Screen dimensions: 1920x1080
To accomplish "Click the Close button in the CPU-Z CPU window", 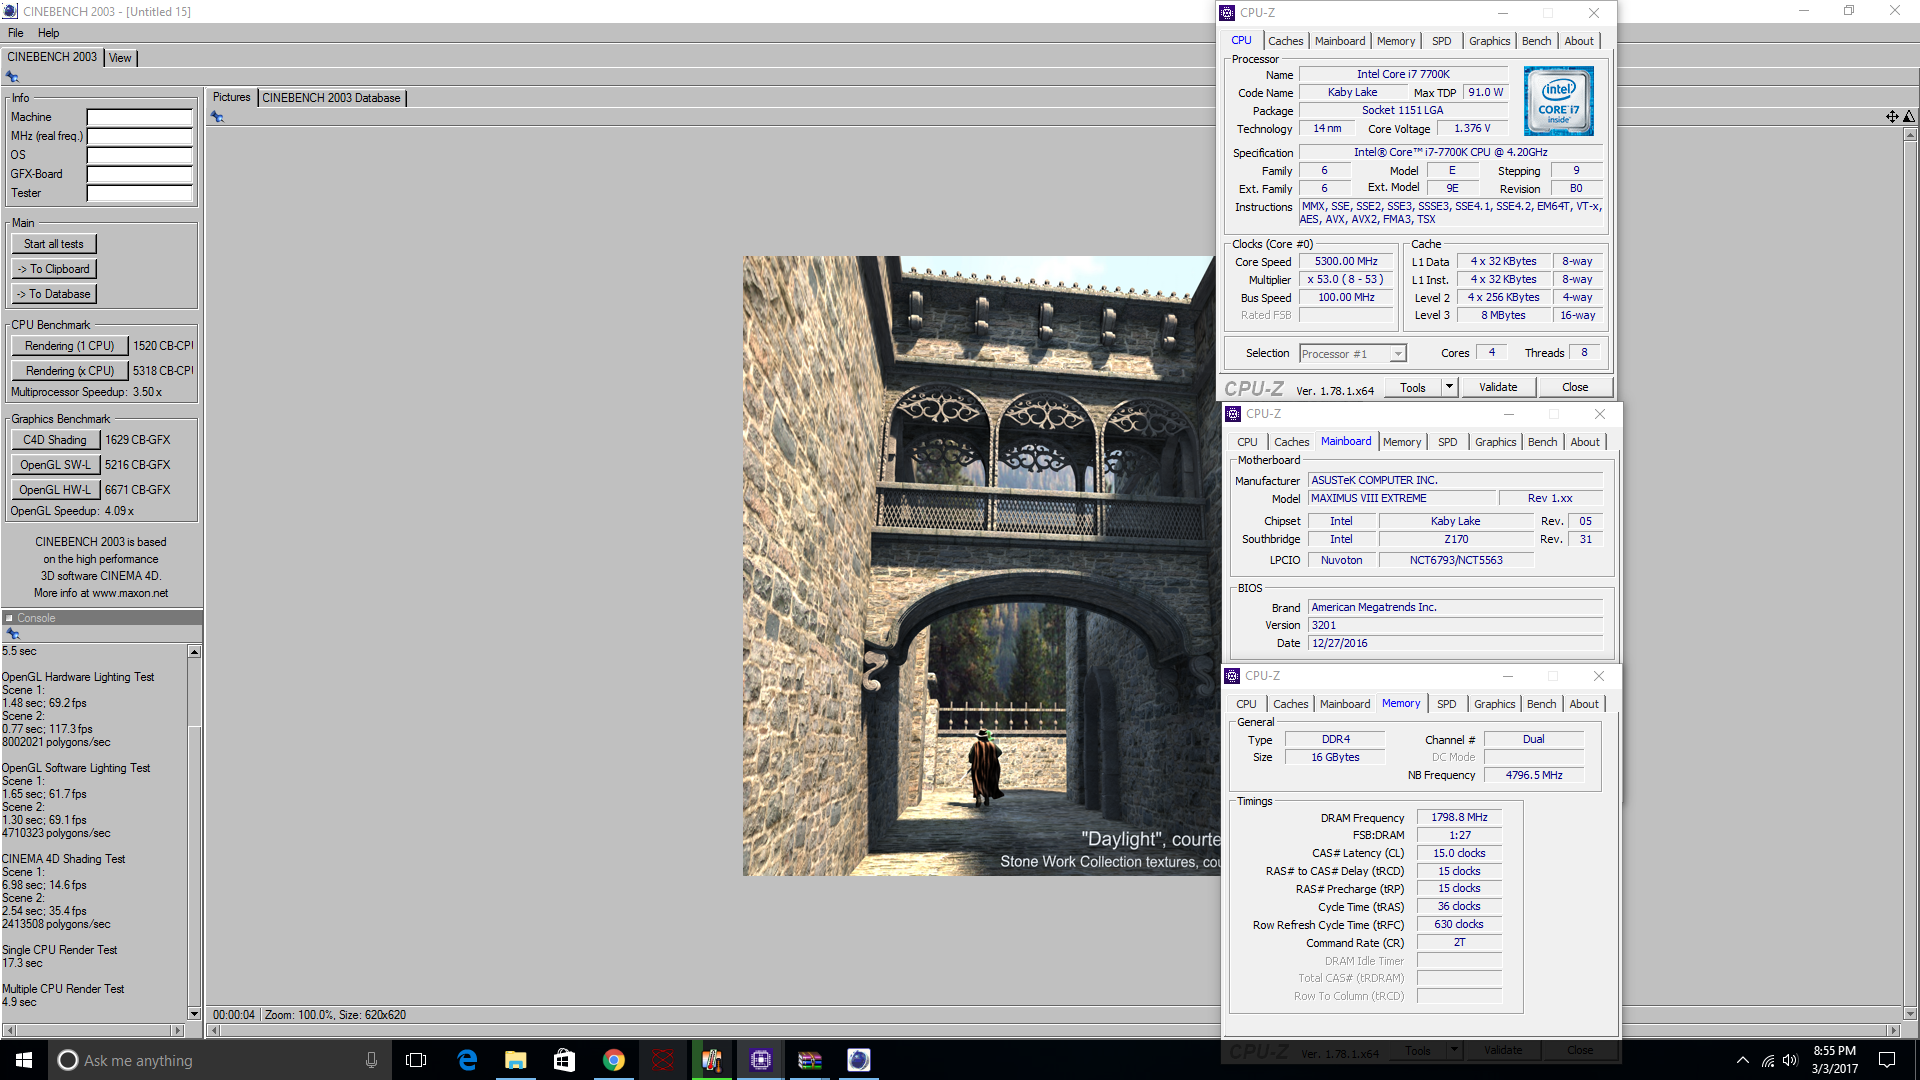I will [1575, 387].
